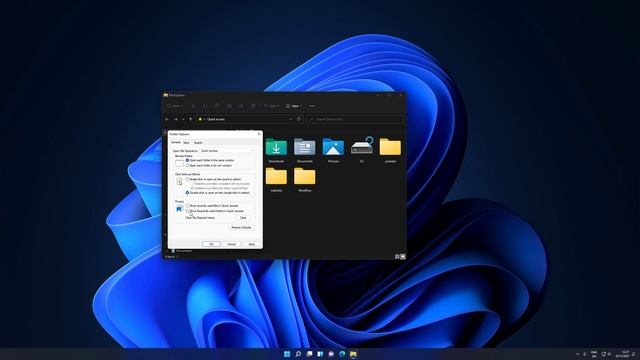Click Apply in Folder Options

tap(251, 244)
